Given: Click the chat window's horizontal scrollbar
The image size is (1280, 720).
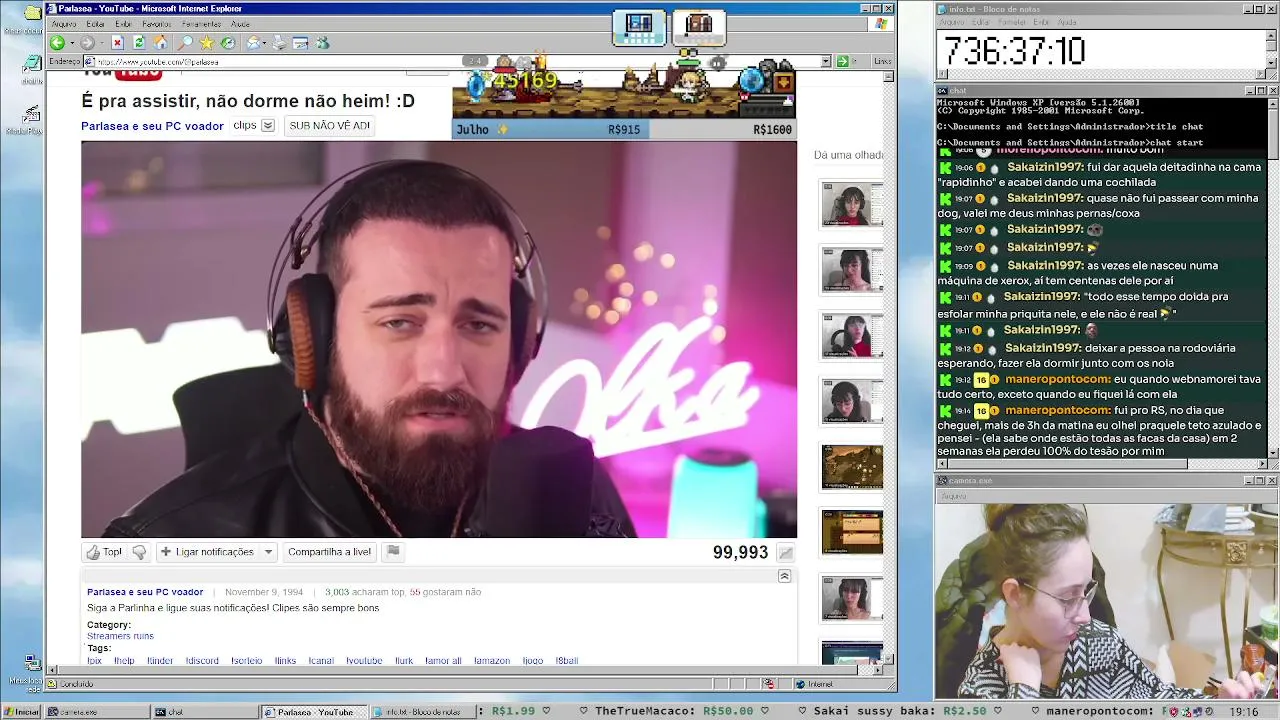Looking at the screenshot, I should click(1101, 464).
